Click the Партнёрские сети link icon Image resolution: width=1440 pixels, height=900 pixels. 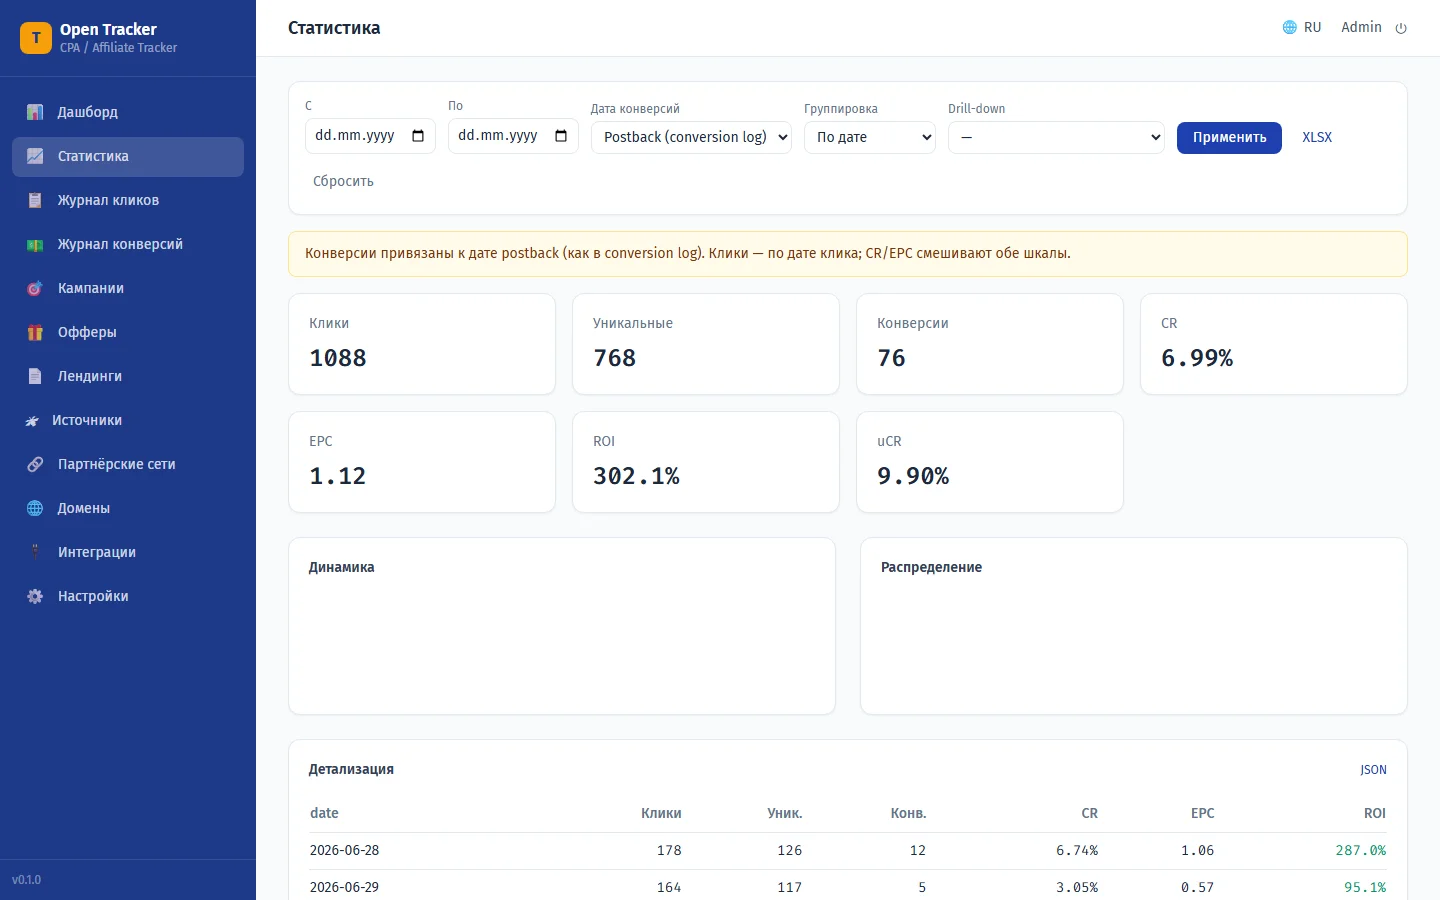(35, 464)
